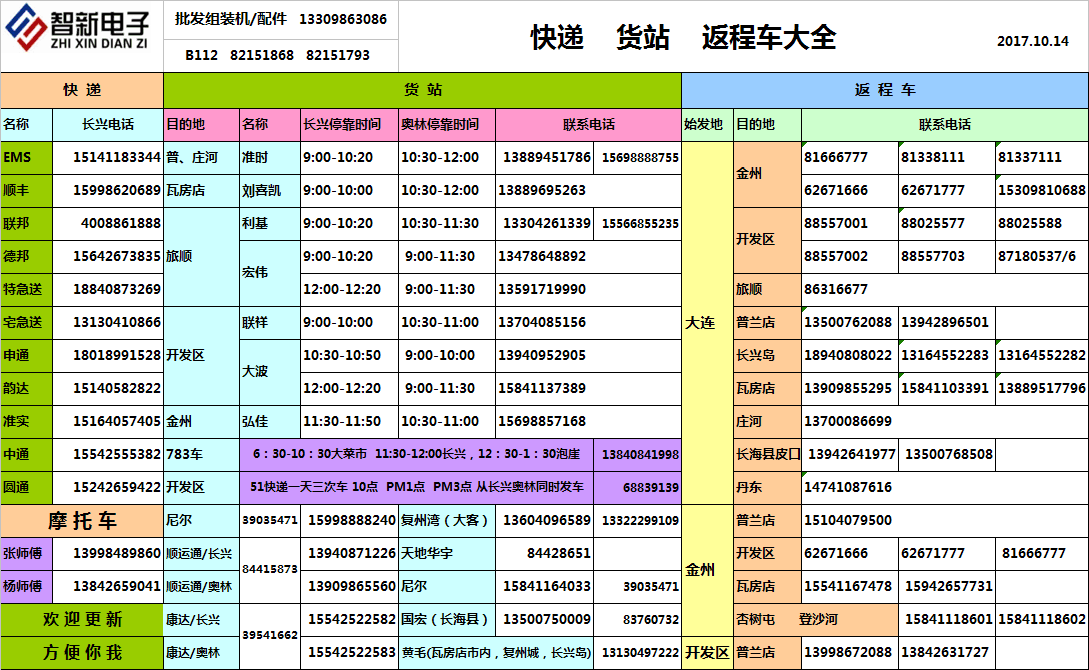Click contact number 13889451786
Image resolution: width=1089 pixels, height=670 pixels.
coord(546,157)
